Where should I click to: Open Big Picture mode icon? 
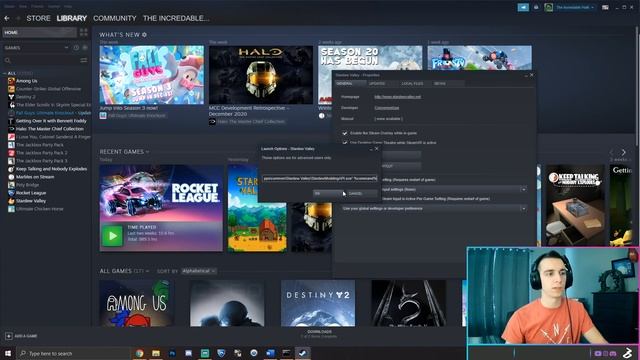click(605, 7)
